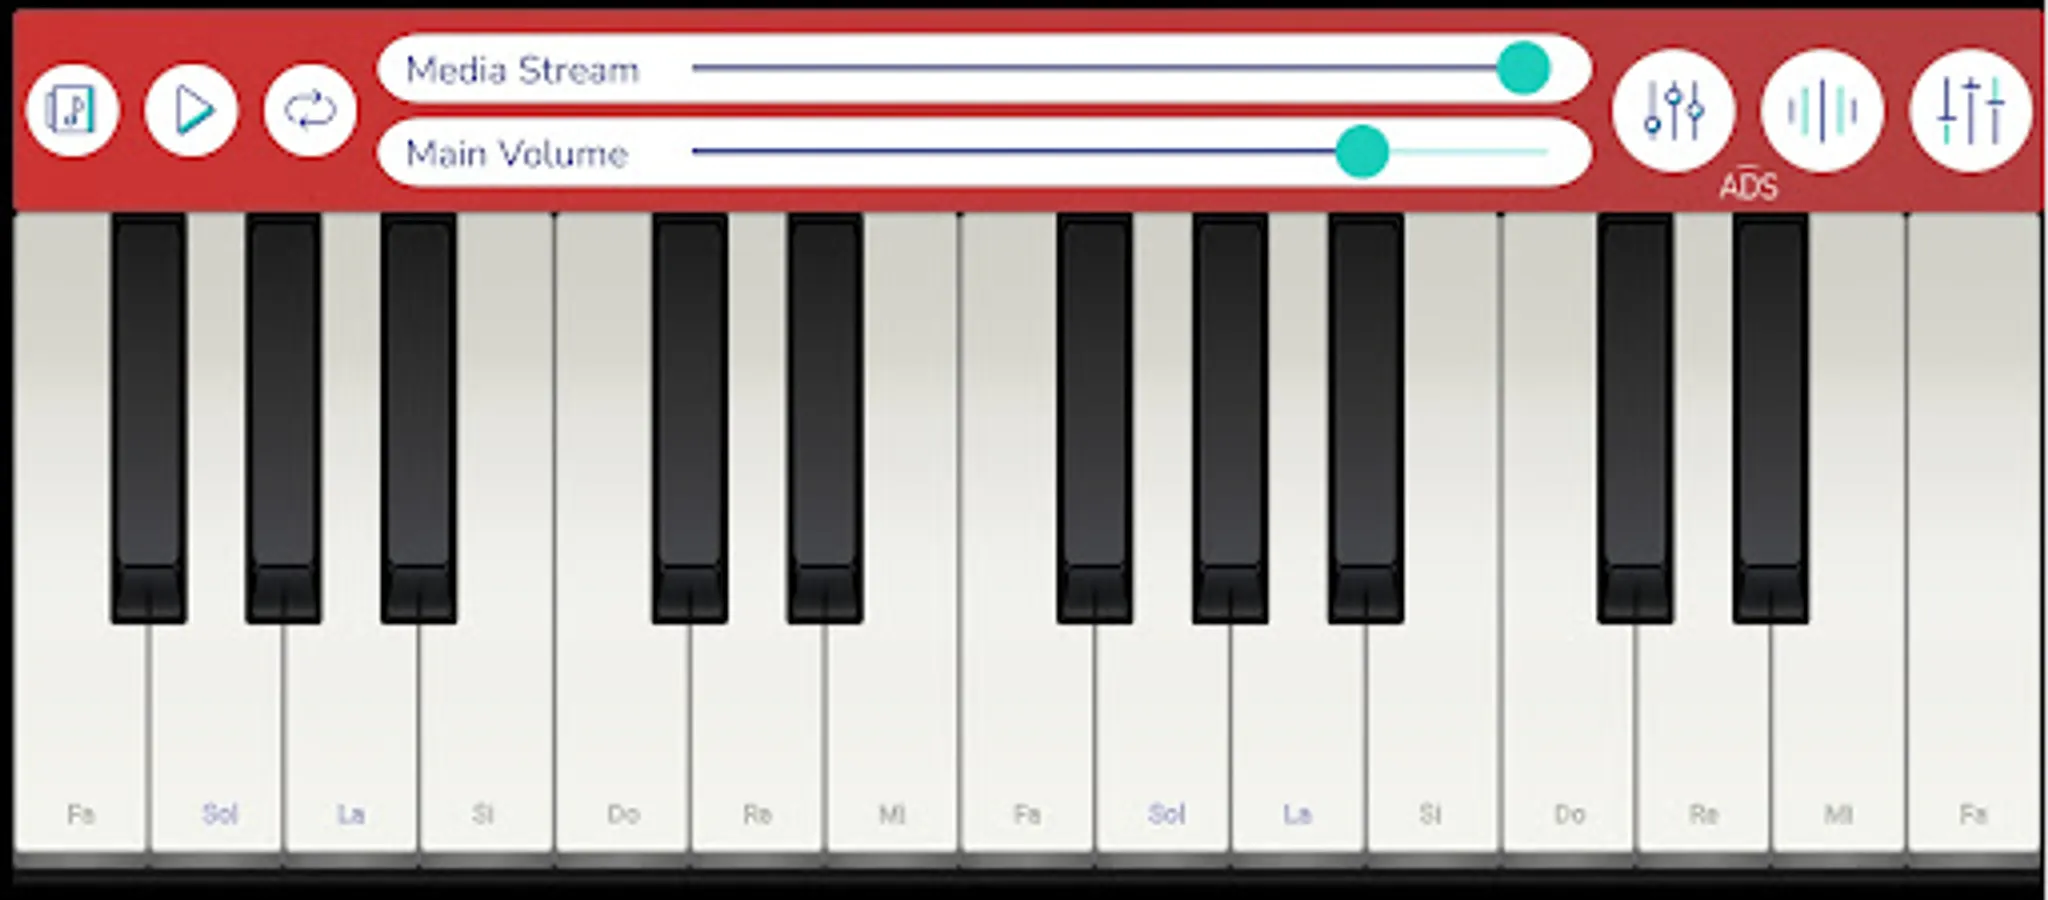Open the mixer knobs settings icon
This screenshot has width=2048, height=900.
click(1673, 110)
